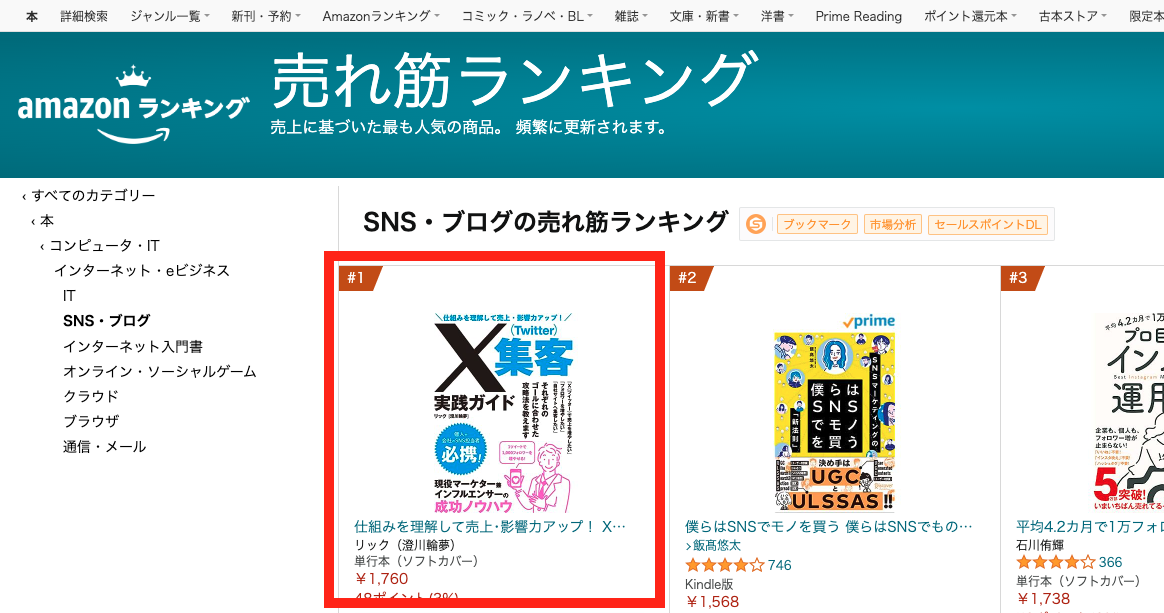Viewport: 1164px width, 613px height.
Task: Click the prime badge above book #2
Action: (868, 321)
